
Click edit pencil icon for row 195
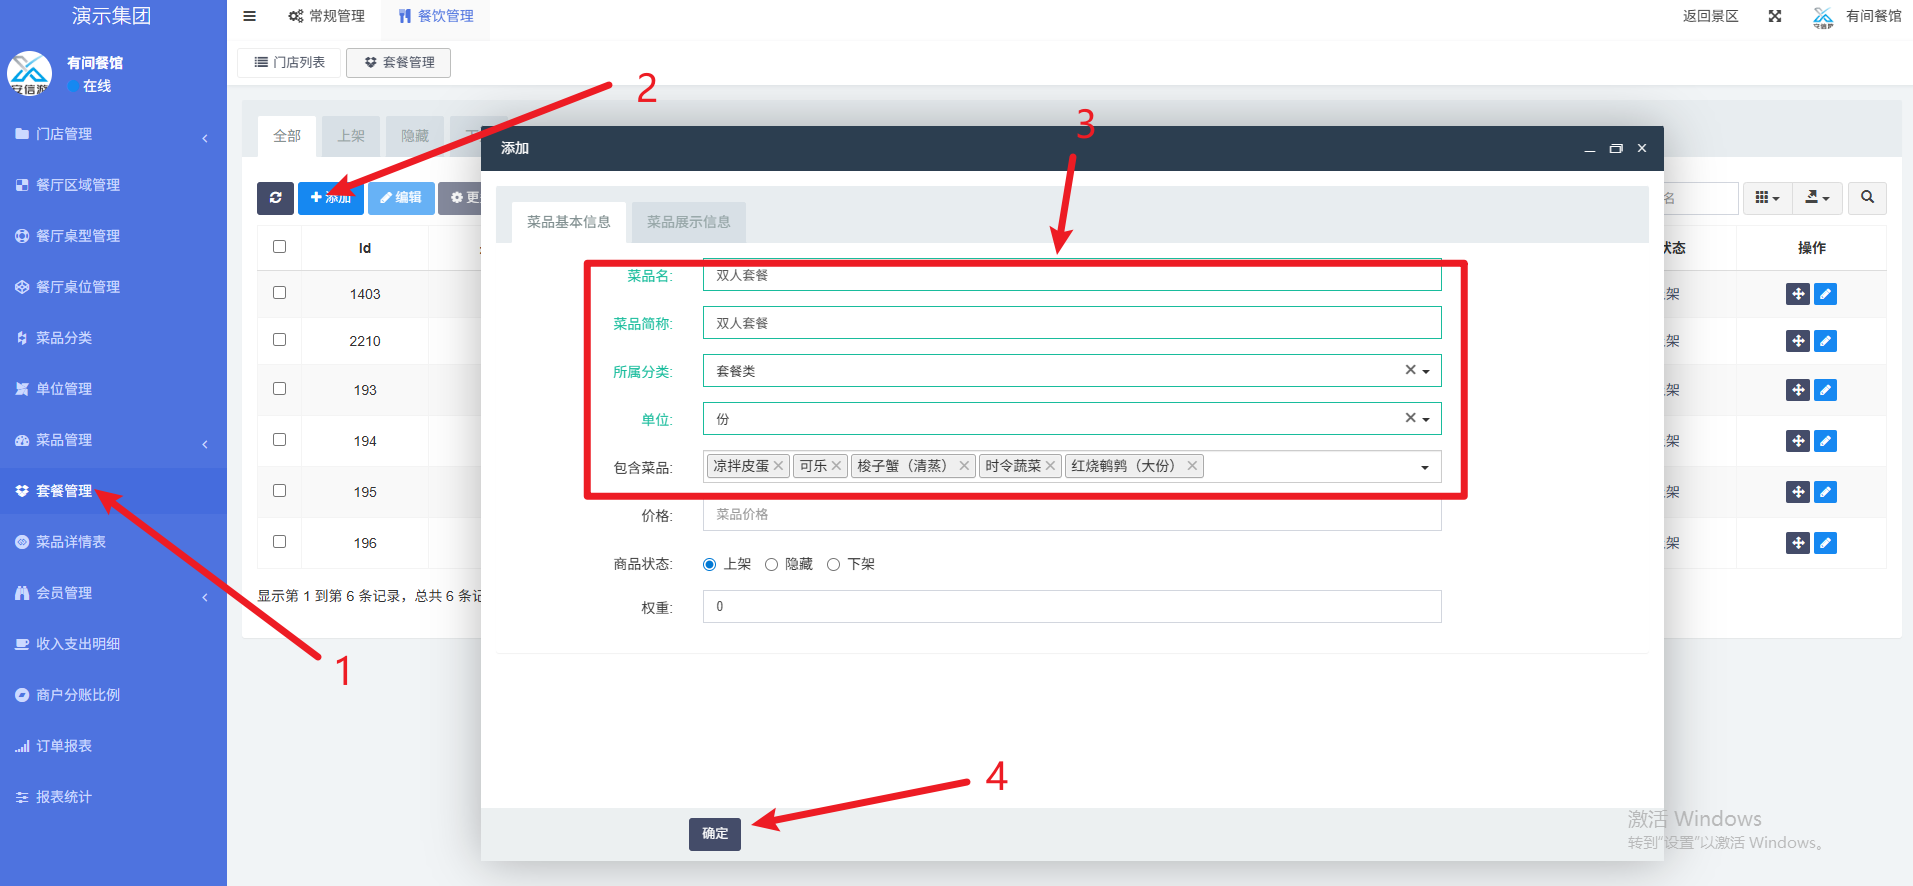pos(1825,492)
